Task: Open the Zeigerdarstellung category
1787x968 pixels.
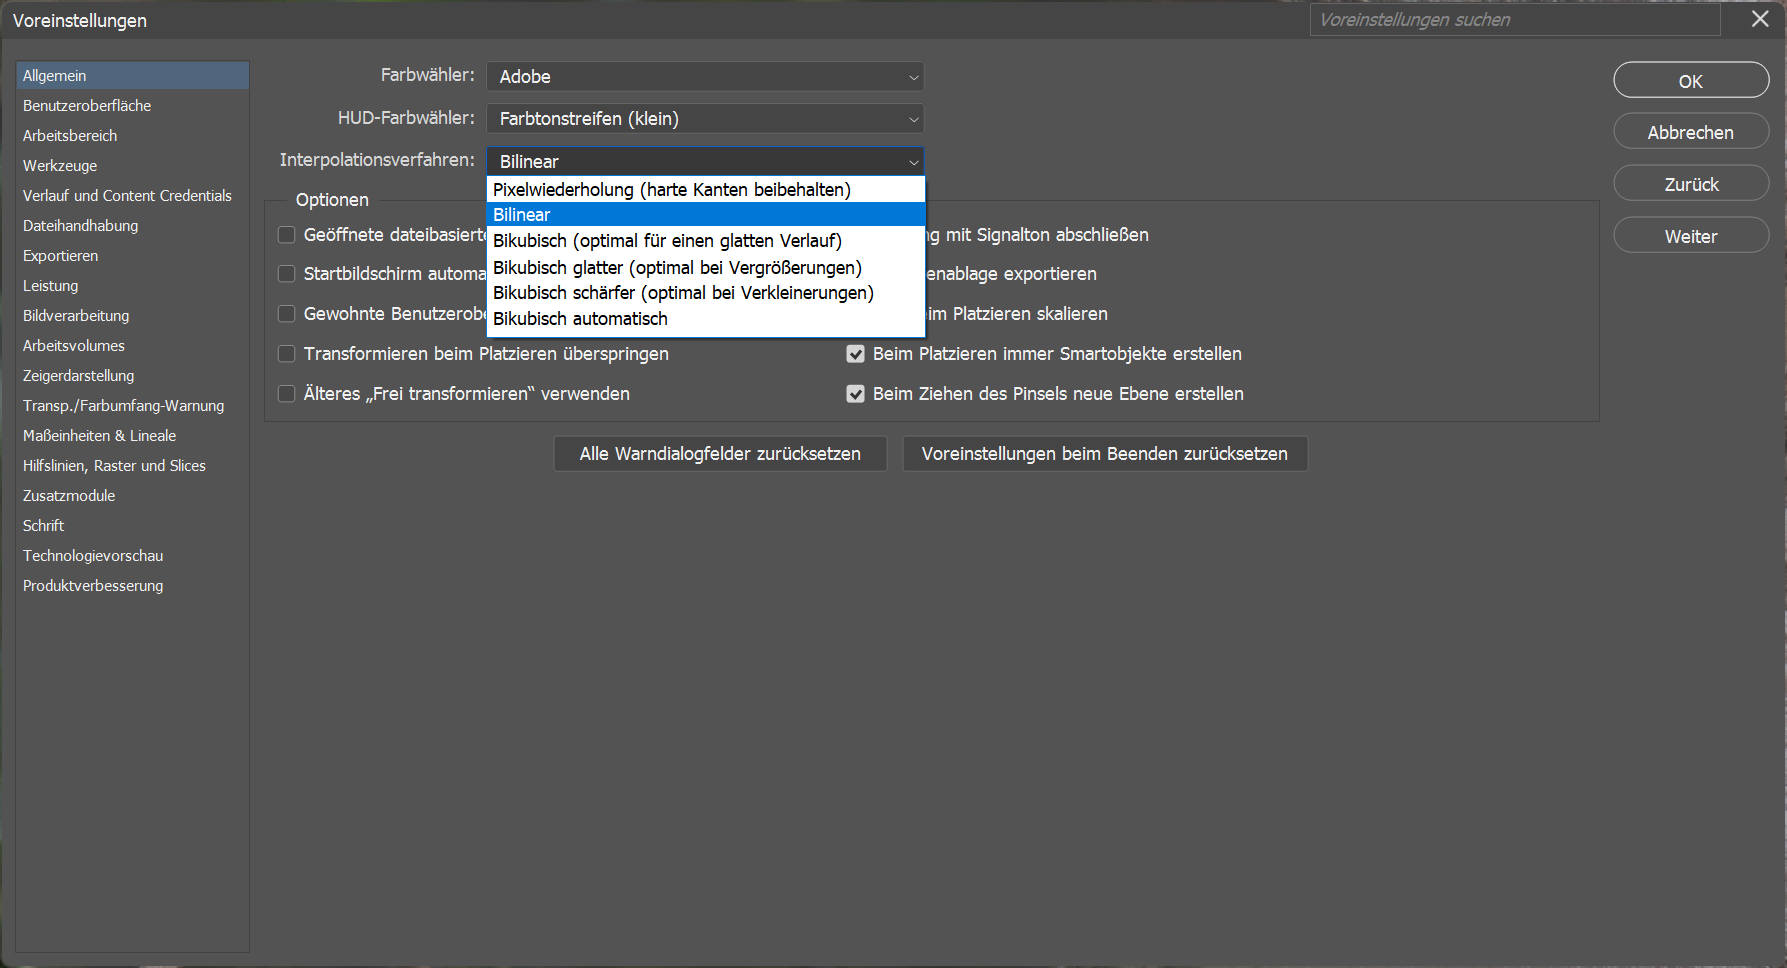Action: 132,376
